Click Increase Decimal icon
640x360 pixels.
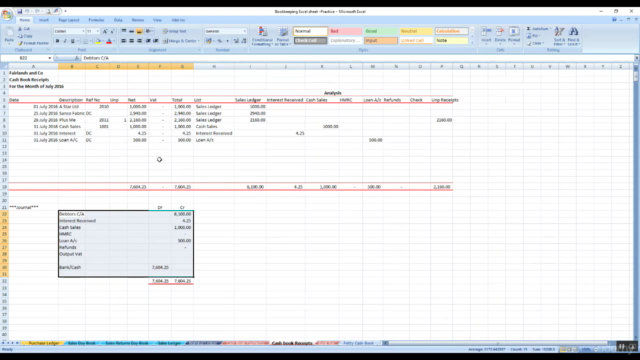[x=236, y=41]
